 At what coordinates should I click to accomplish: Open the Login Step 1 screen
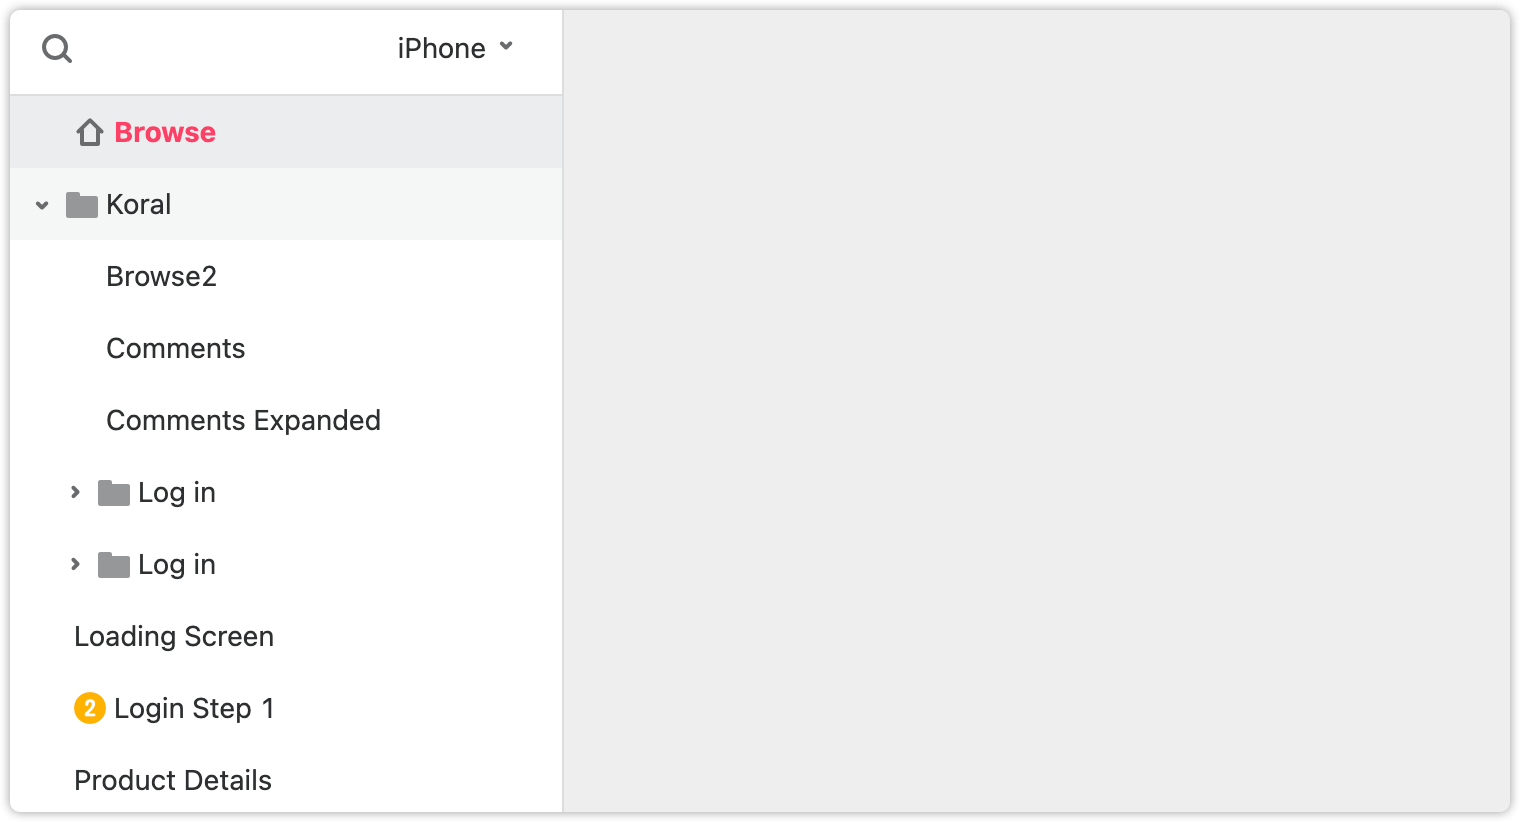pyautogui.click(x=194, y=708)
